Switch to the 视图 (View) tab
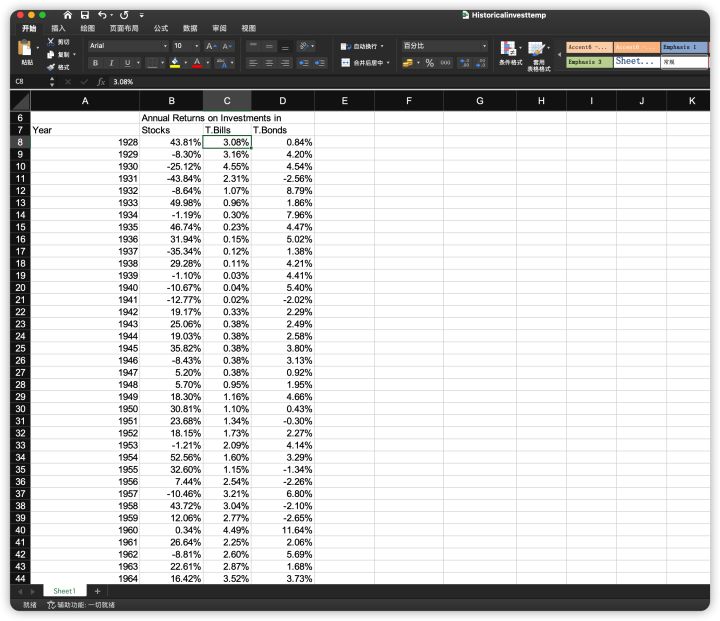The image size is (720, 621). coord(248,28)
